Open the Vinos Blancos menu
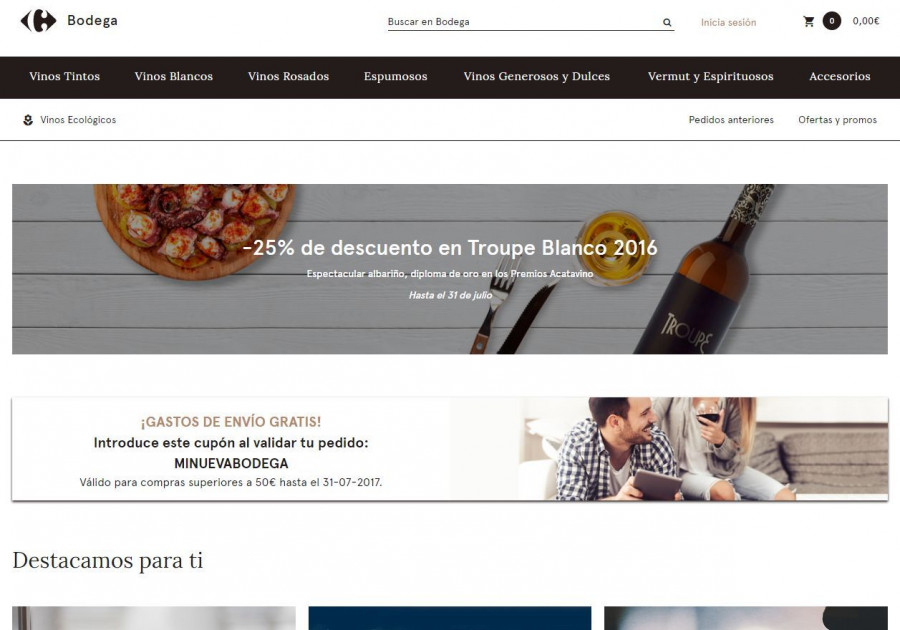 (x=173, y=76)
